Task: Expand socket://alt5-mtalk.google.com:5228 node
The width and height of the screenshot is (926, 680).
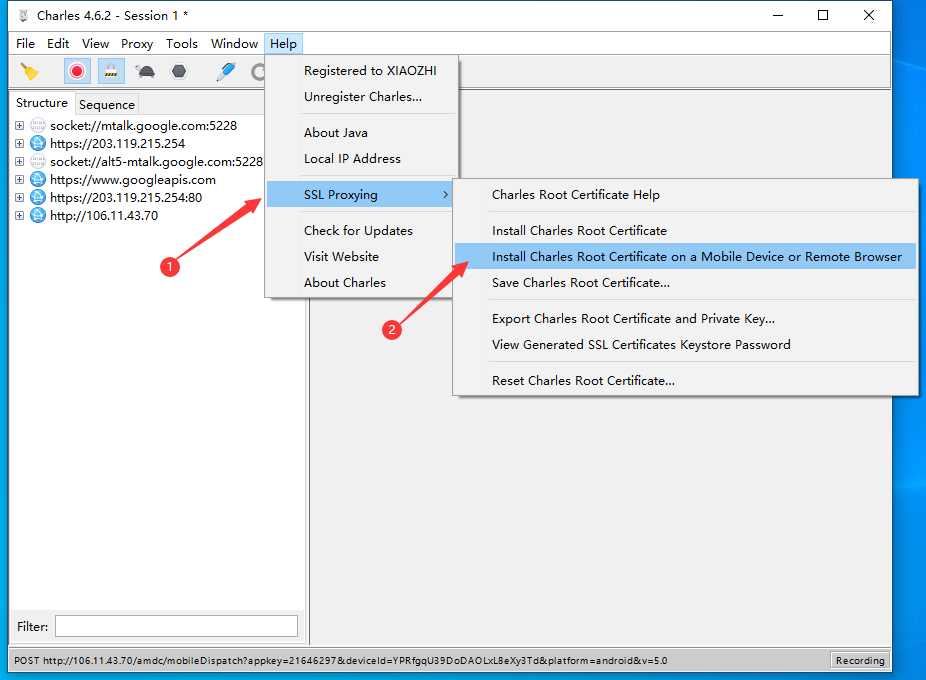Action: coord(19,161)
